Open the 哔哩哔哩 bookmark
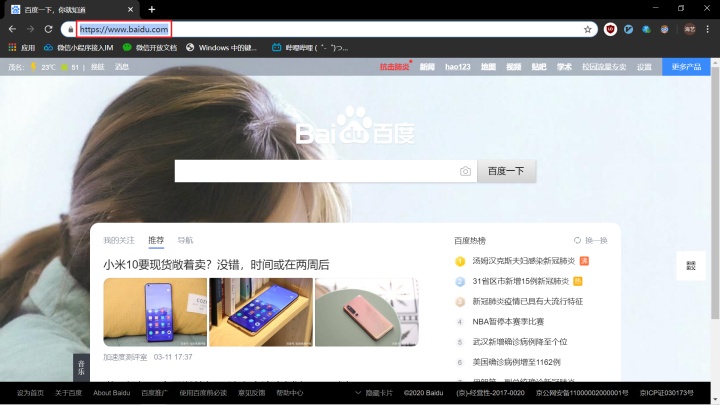 pyautogui.click(x=310, y=47)
